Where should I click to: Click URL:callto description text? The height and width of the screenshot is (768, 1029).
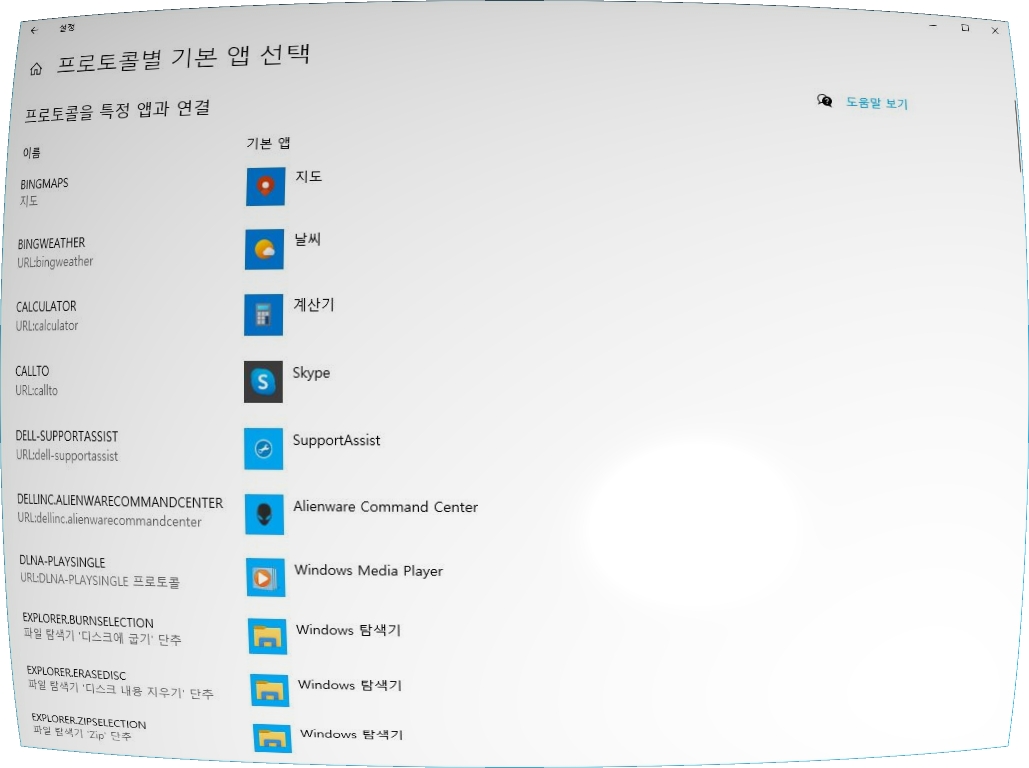(36, 390)
